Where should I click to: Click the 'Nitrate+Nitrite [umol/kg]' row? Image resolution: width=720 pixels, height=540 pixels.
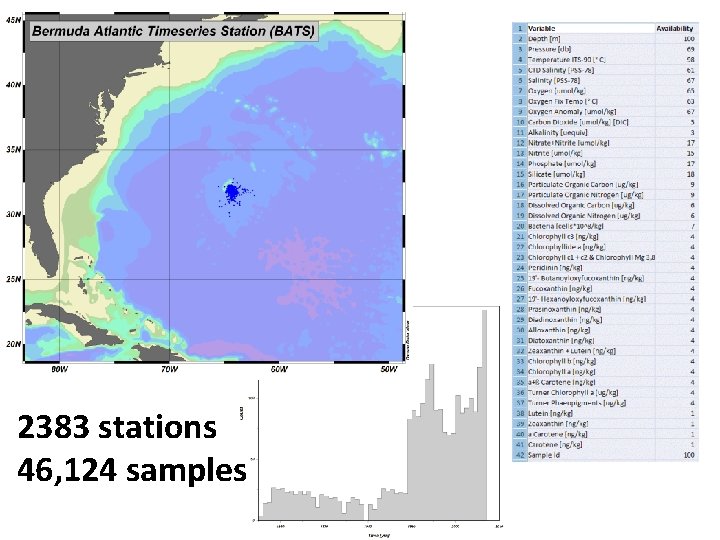point(605,143)
